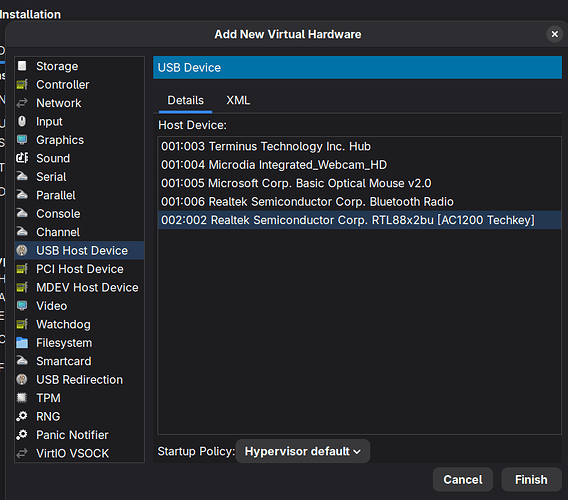
Task: Close the Add New Virtual Hardware dialog
Action: (x=555, y=34)
